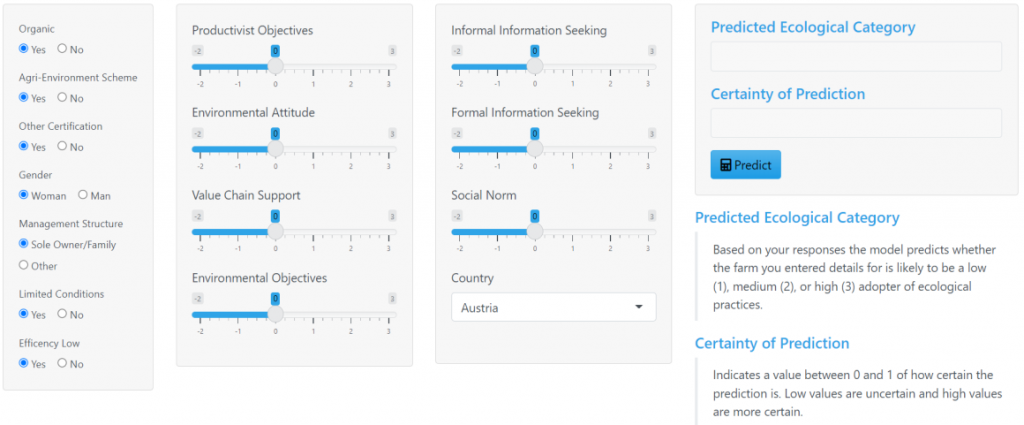This screenshot has height=425, width=1024.
Task: Click the Environmental Attitude slider handle
Action: (275, 149)
